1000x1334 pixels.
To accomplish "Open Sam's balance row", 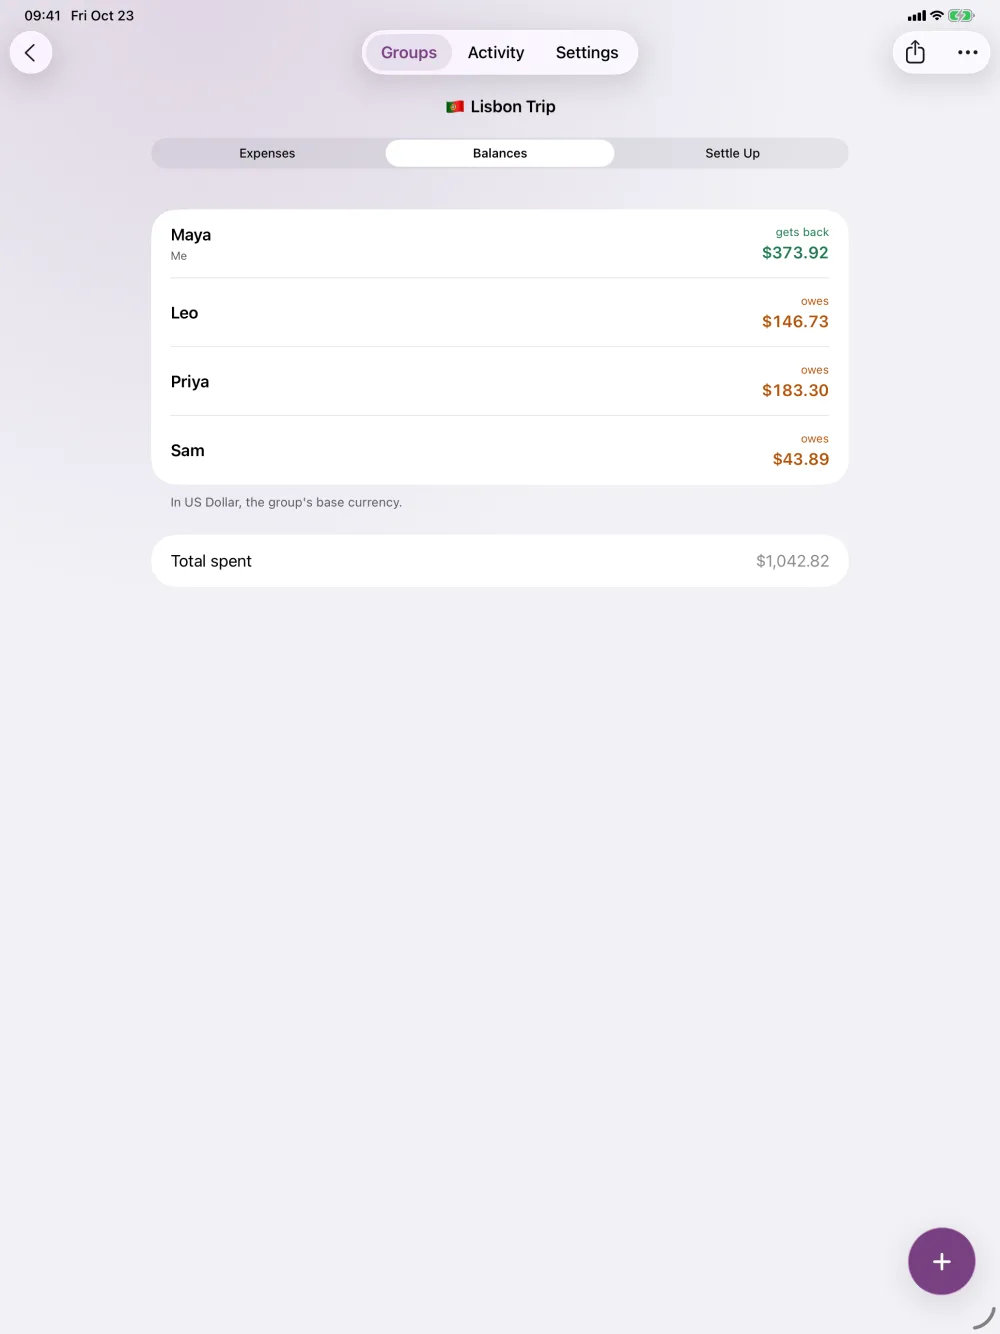I will pyautogui.click(x=500, y=451).
